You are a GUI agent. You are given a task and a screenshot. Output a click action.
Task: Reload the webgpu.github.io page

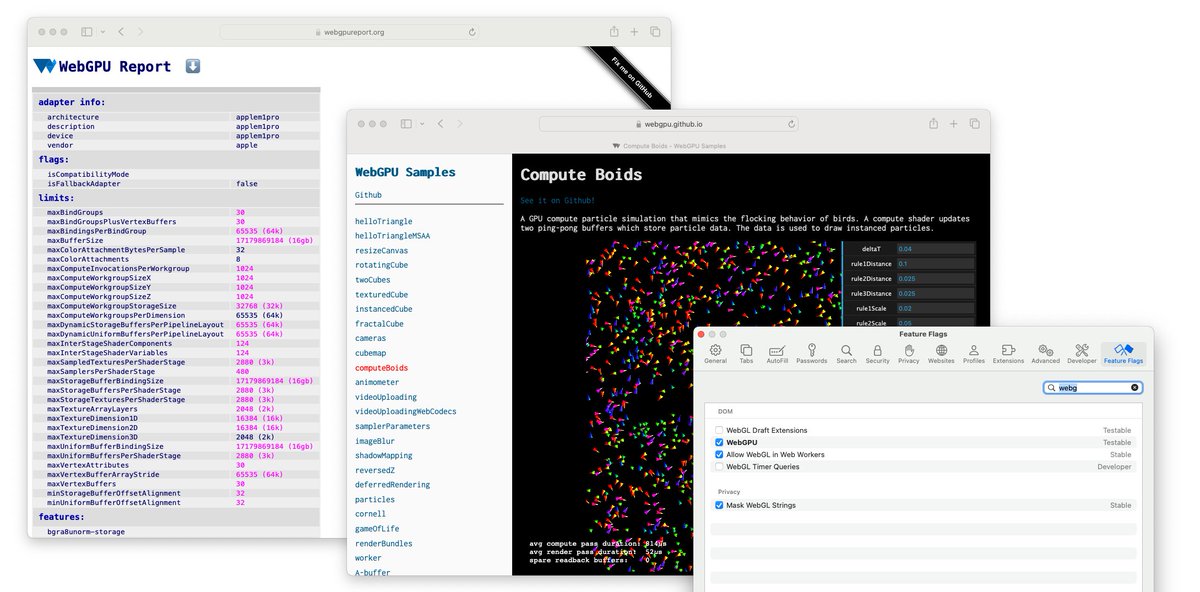point(792,124)
